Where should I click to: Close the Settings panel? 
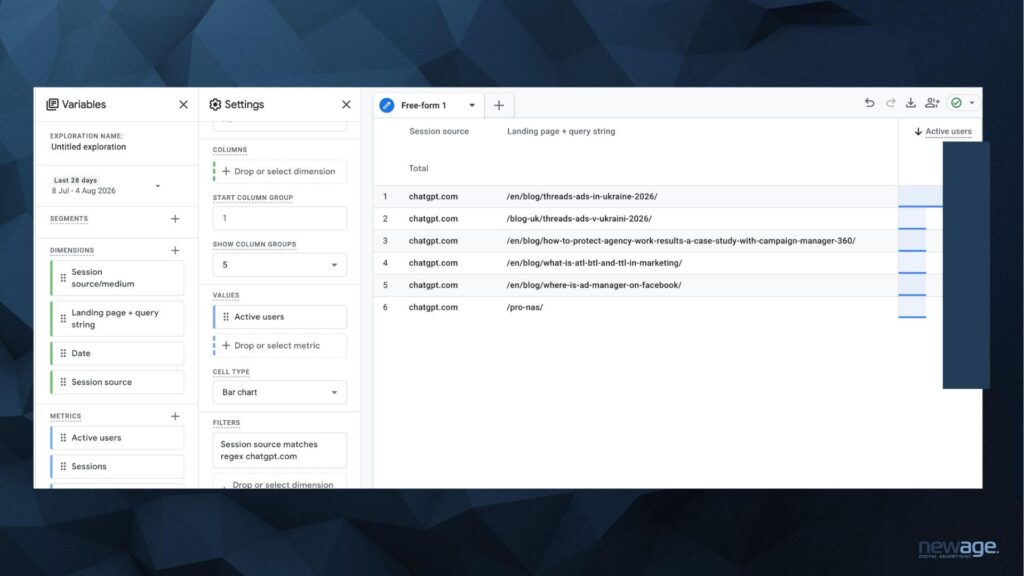pyautogui.click(x=346, y=104)
